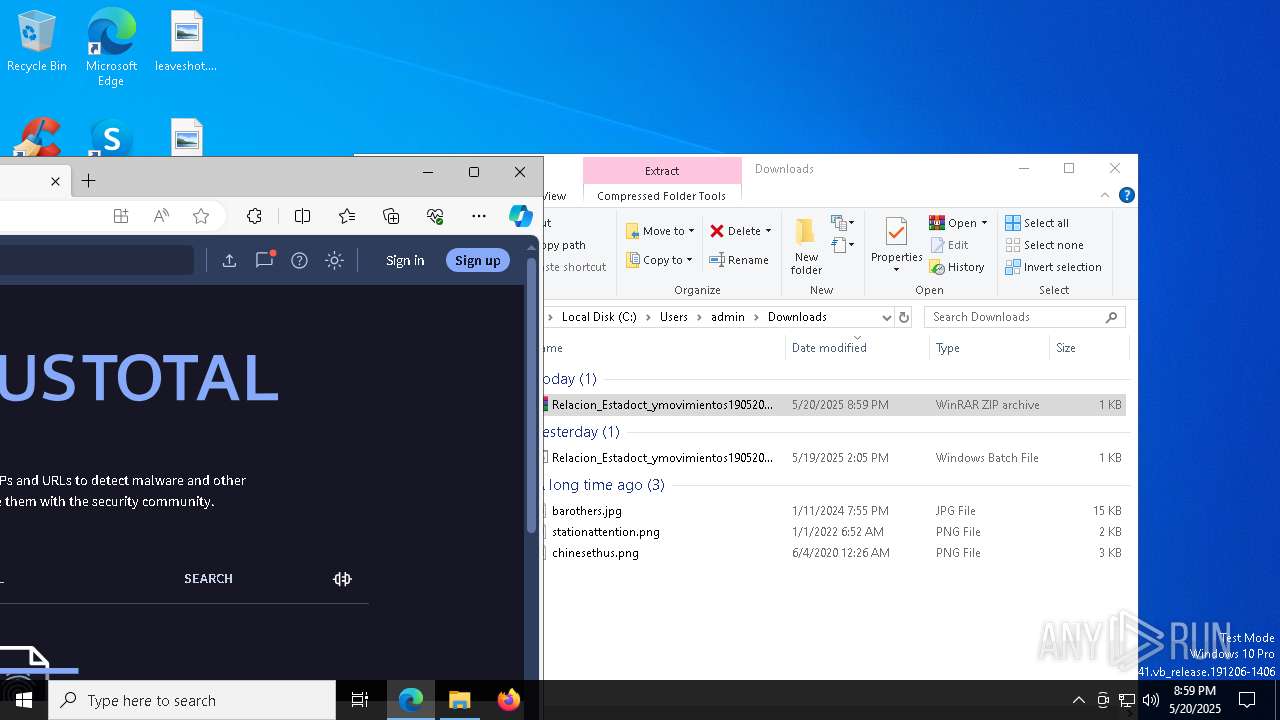Open a new Edge tab
Image resolution: width=1280 pixels, height=720 pixels.
[88, 181]
